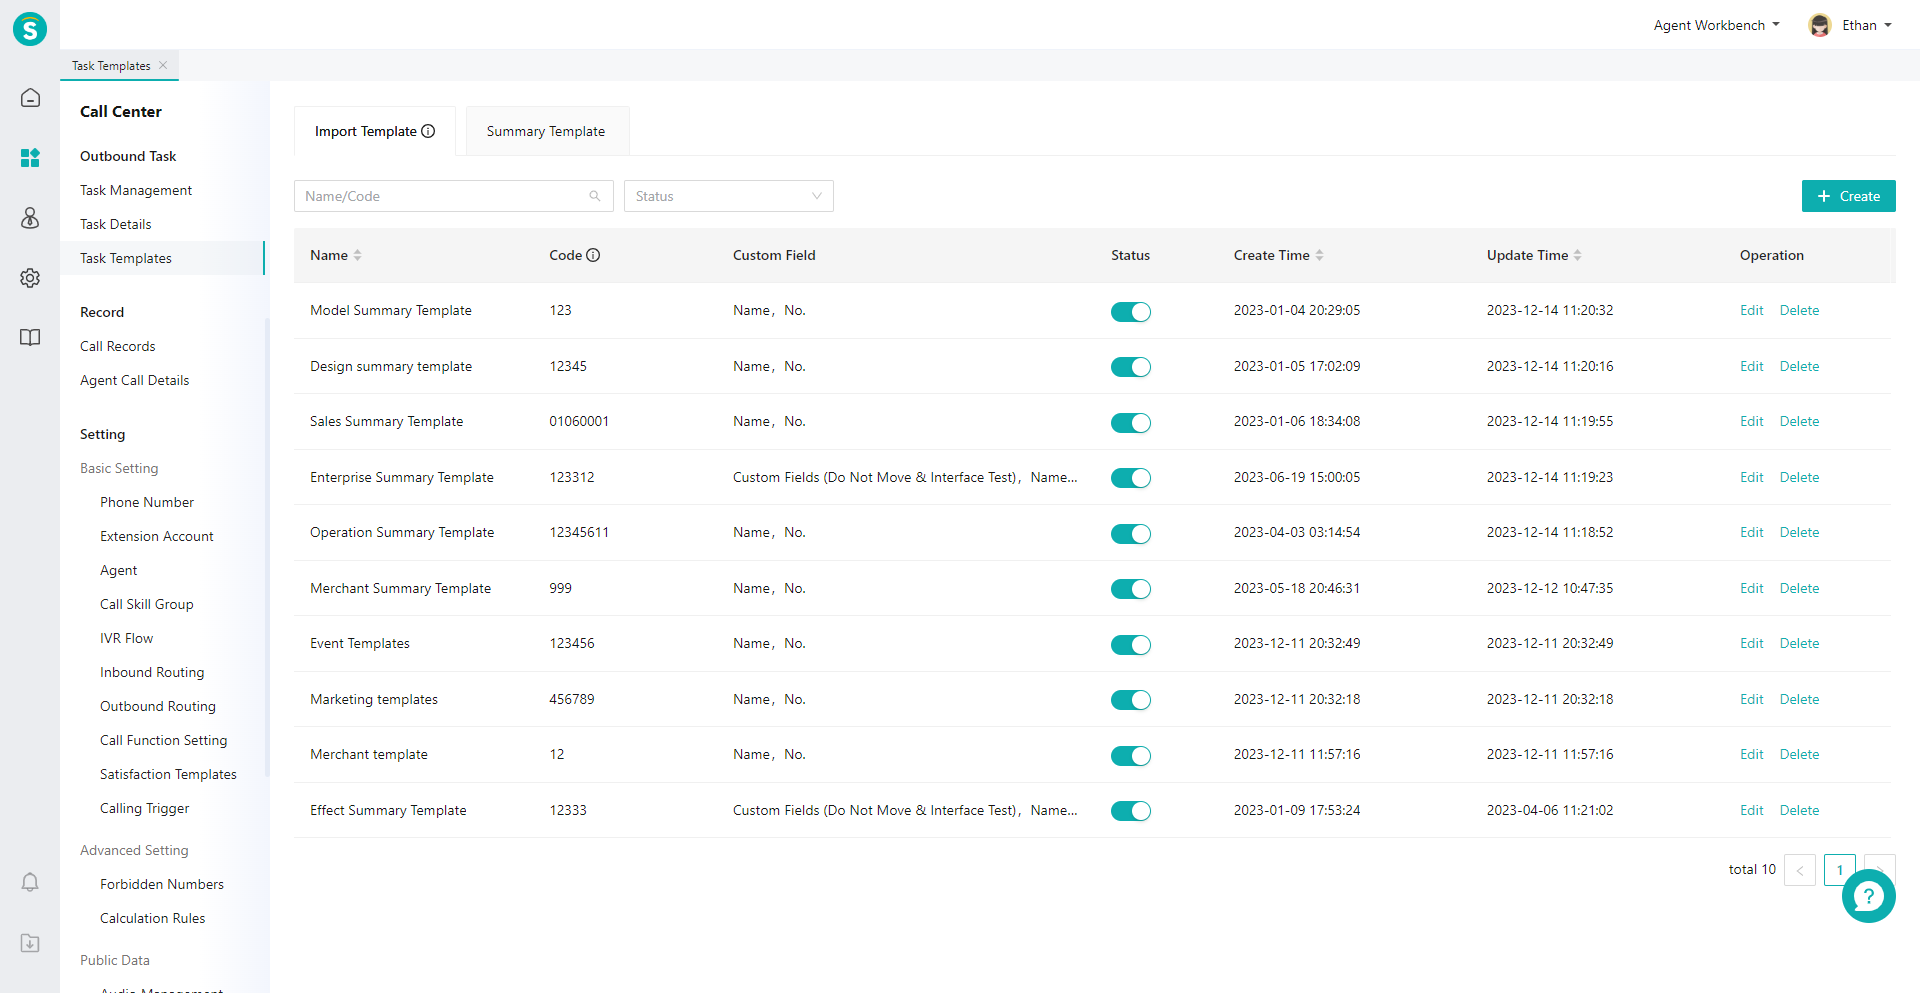Screen dimensions: 1920x993
Task: Open the Ethan user menu arrow
Action: point(1888,25)
